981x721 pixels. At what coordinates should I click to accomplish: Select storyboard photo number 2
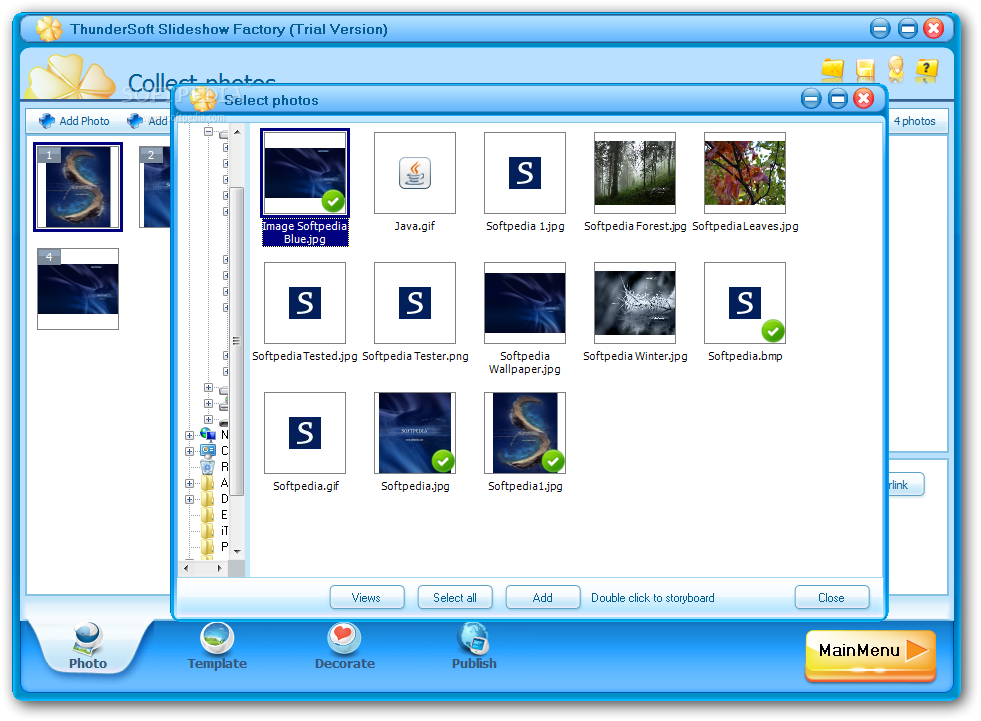point(155,187)
